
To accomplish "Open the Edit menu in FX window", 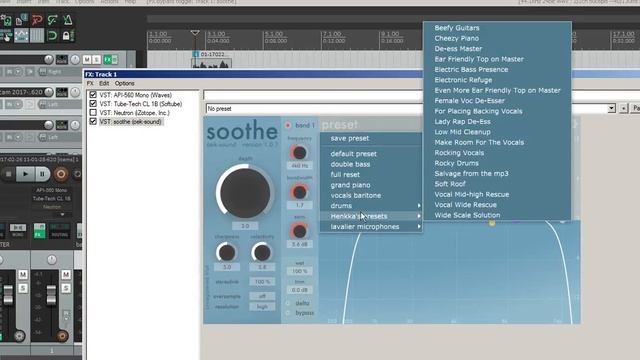I will coord(104,83).
